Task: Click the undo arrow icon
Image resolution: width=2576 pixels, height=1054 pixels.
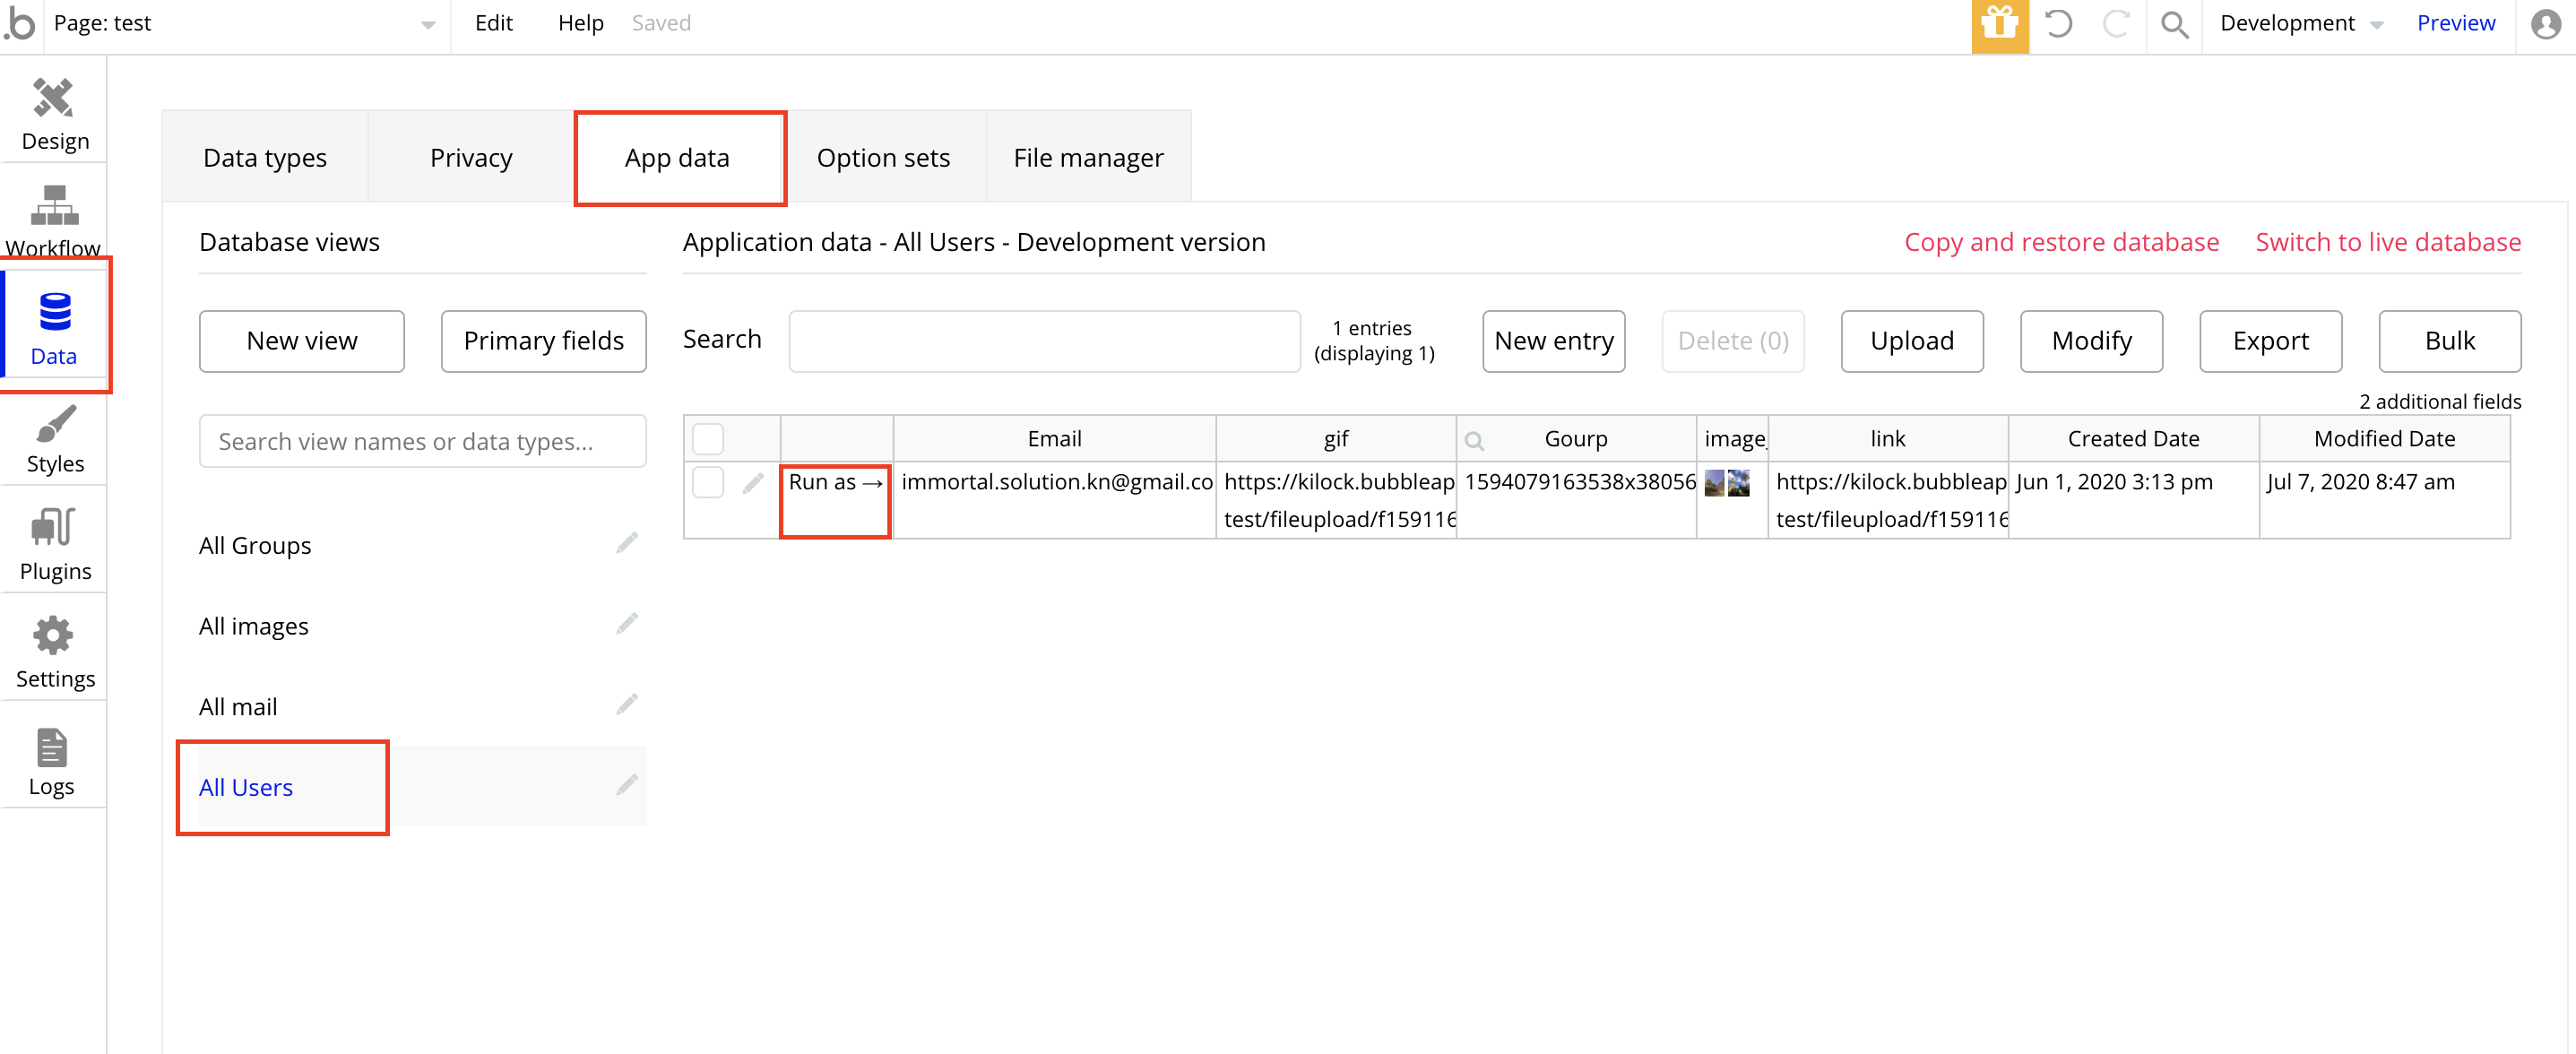Action: 2058,24
